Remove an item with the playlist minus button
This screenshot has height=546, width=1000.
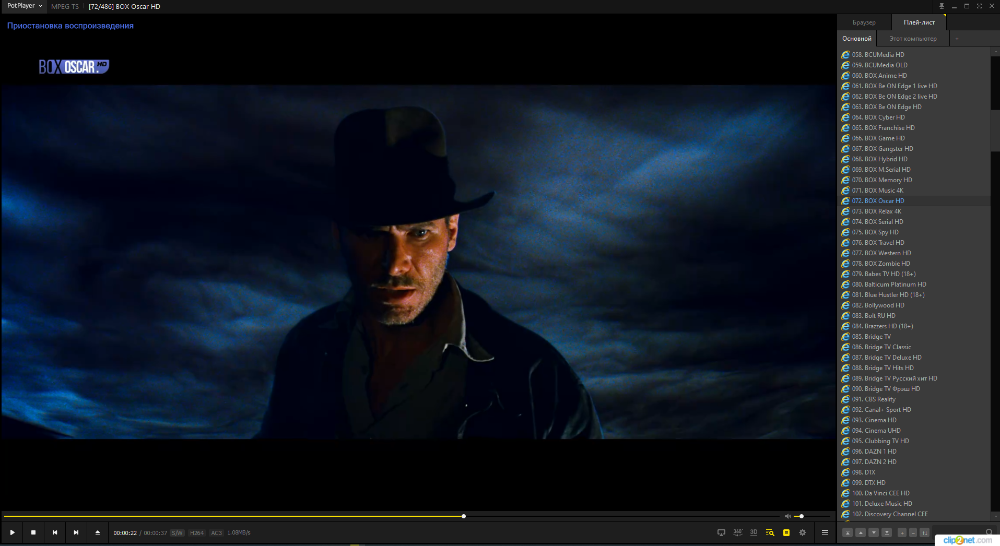click(x=913, y=533)
